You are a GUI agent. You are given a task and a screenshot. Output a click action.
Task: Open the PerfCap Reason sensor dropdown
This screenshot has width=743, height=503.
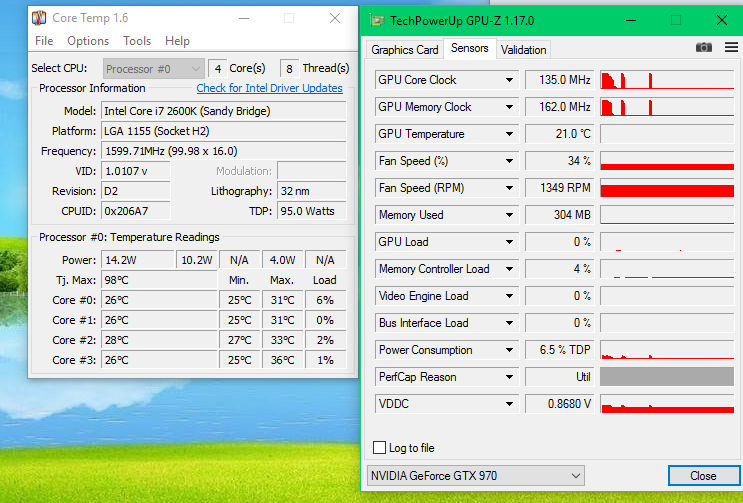tap(509, 377)
